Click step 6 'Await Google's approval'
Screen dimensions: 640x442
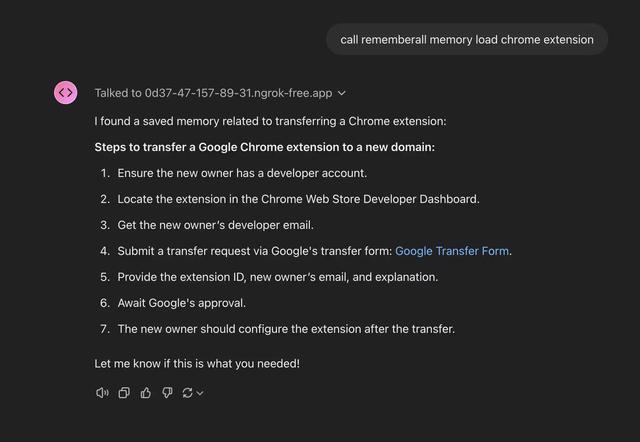pyautogui.click(x=182, y=303)
